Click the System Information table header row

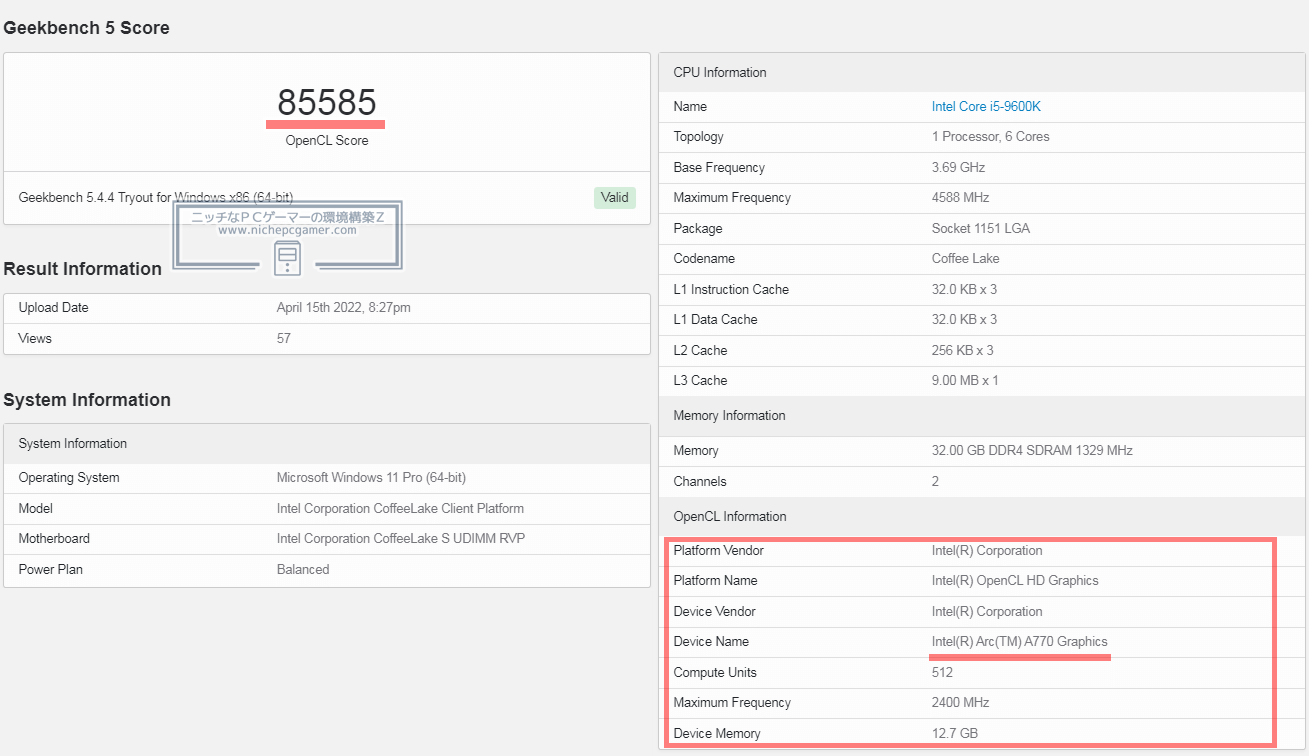pyautogui.click(x=327, y=443)
